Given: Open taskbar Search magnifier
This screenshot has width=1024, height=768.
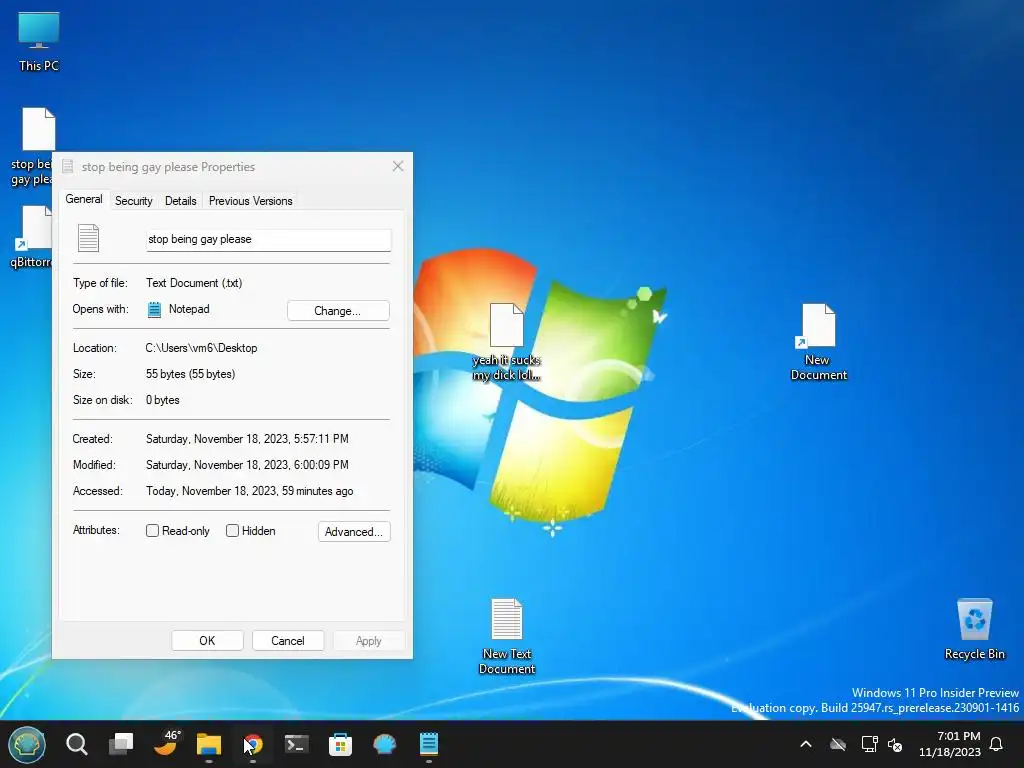Looking at the screenshot, I should click(x=77, y=744).
